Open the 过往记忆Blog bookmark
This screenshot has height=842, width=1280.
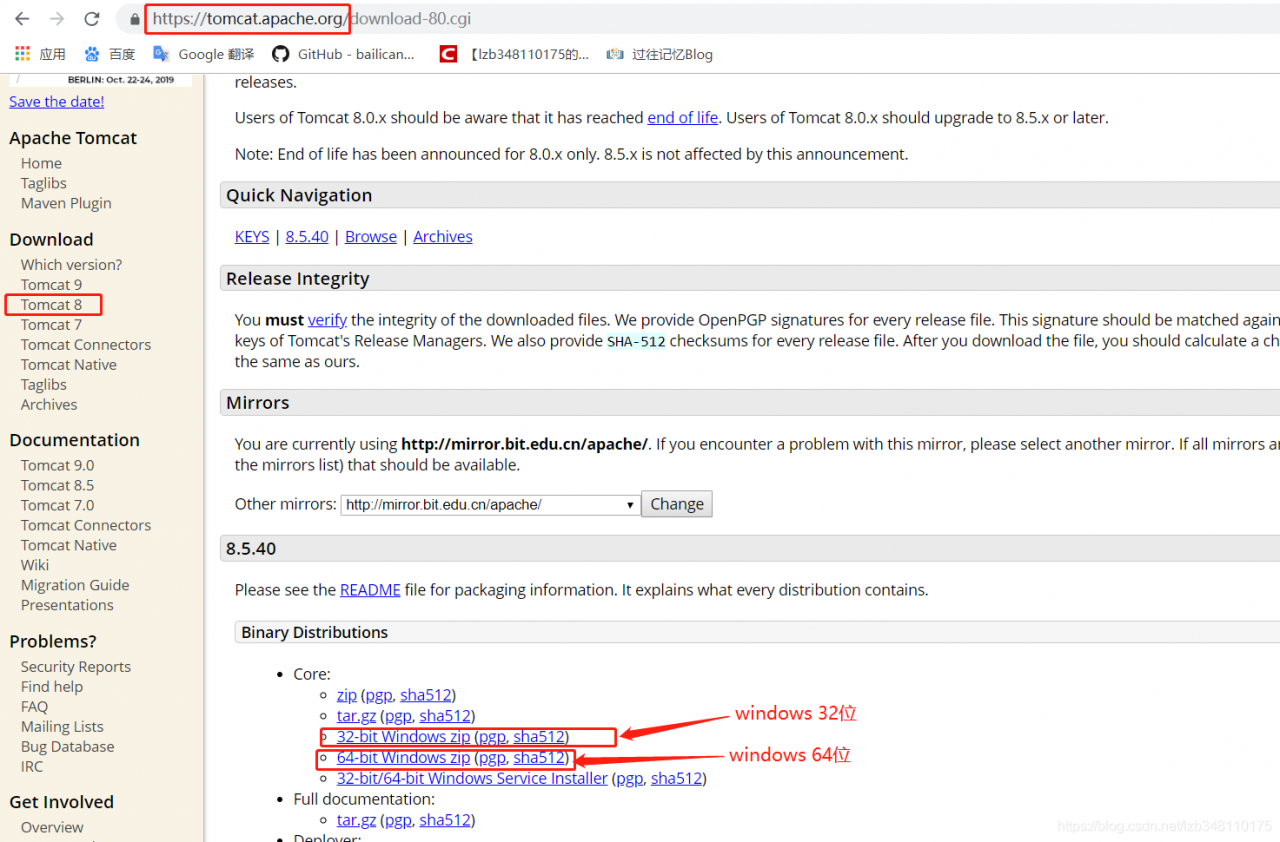pos(660,54)
